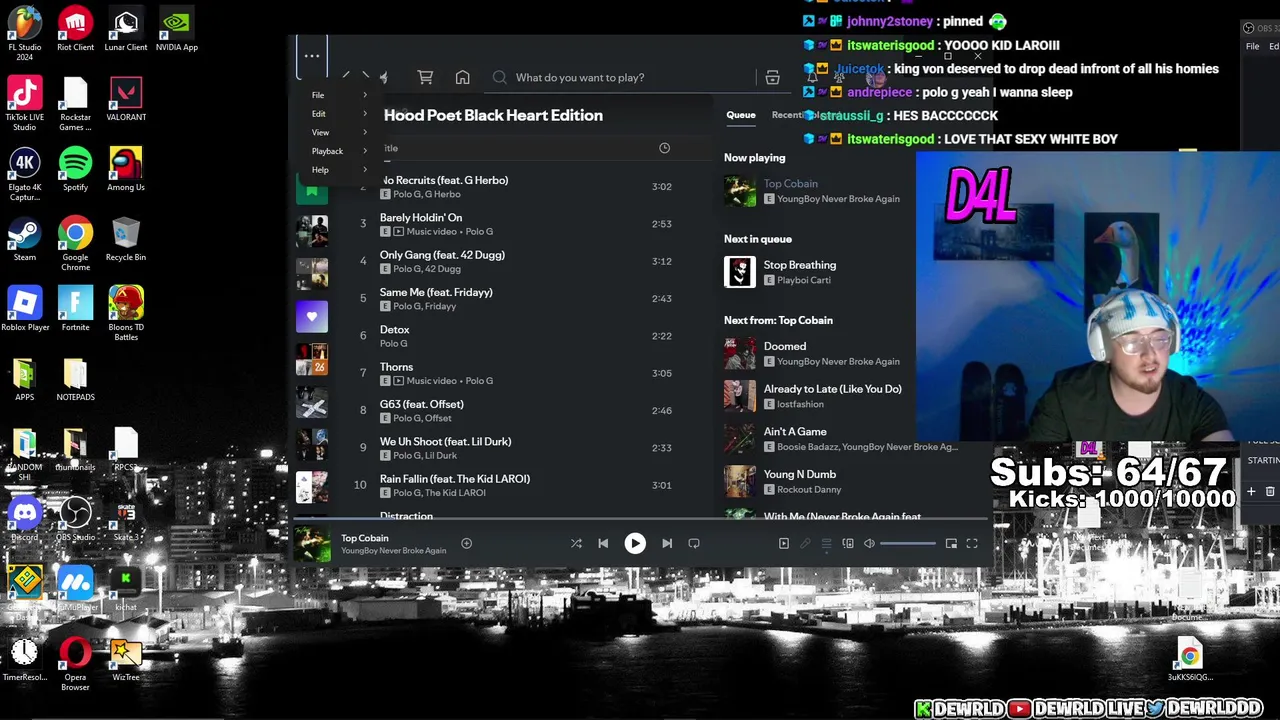Open TikTok LIVE Studio desktop icon
1280x720 pixels.
click(x=25, y=104)
